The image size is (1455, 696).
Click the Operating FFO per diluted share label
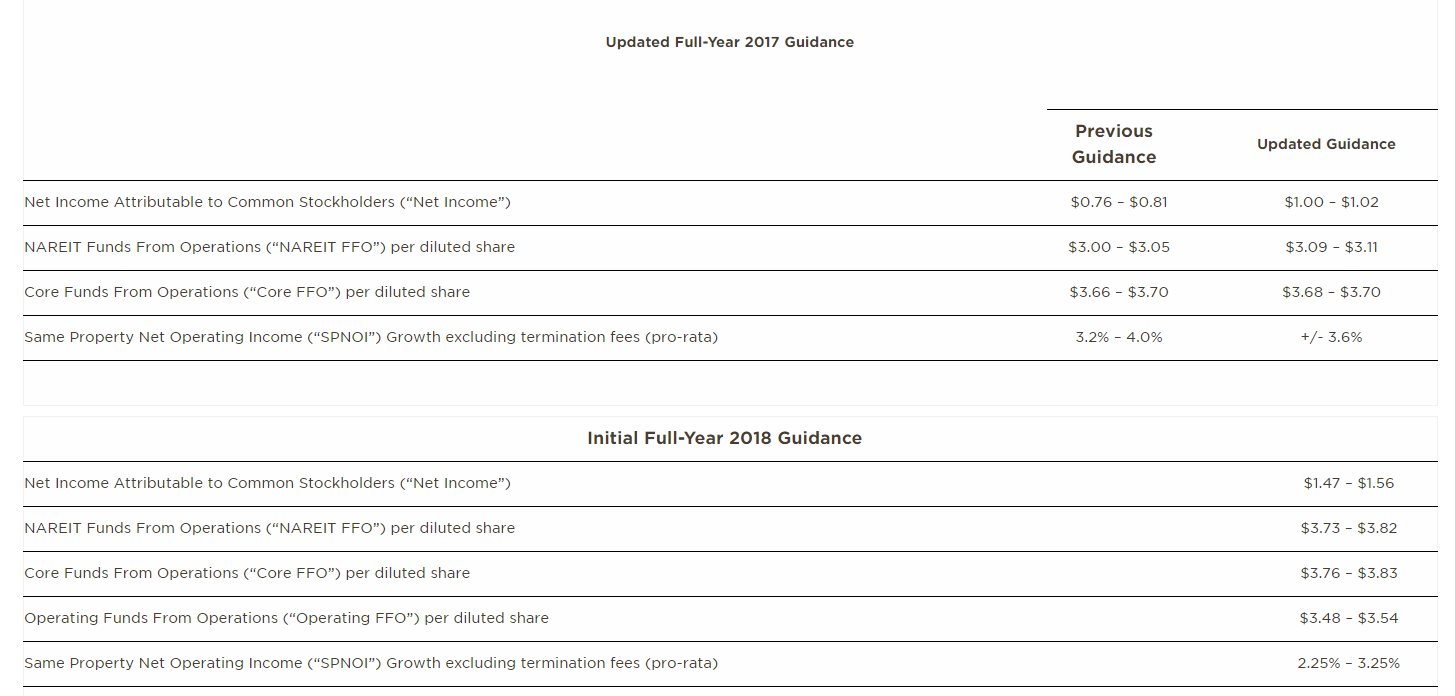[x=286, y=618]
